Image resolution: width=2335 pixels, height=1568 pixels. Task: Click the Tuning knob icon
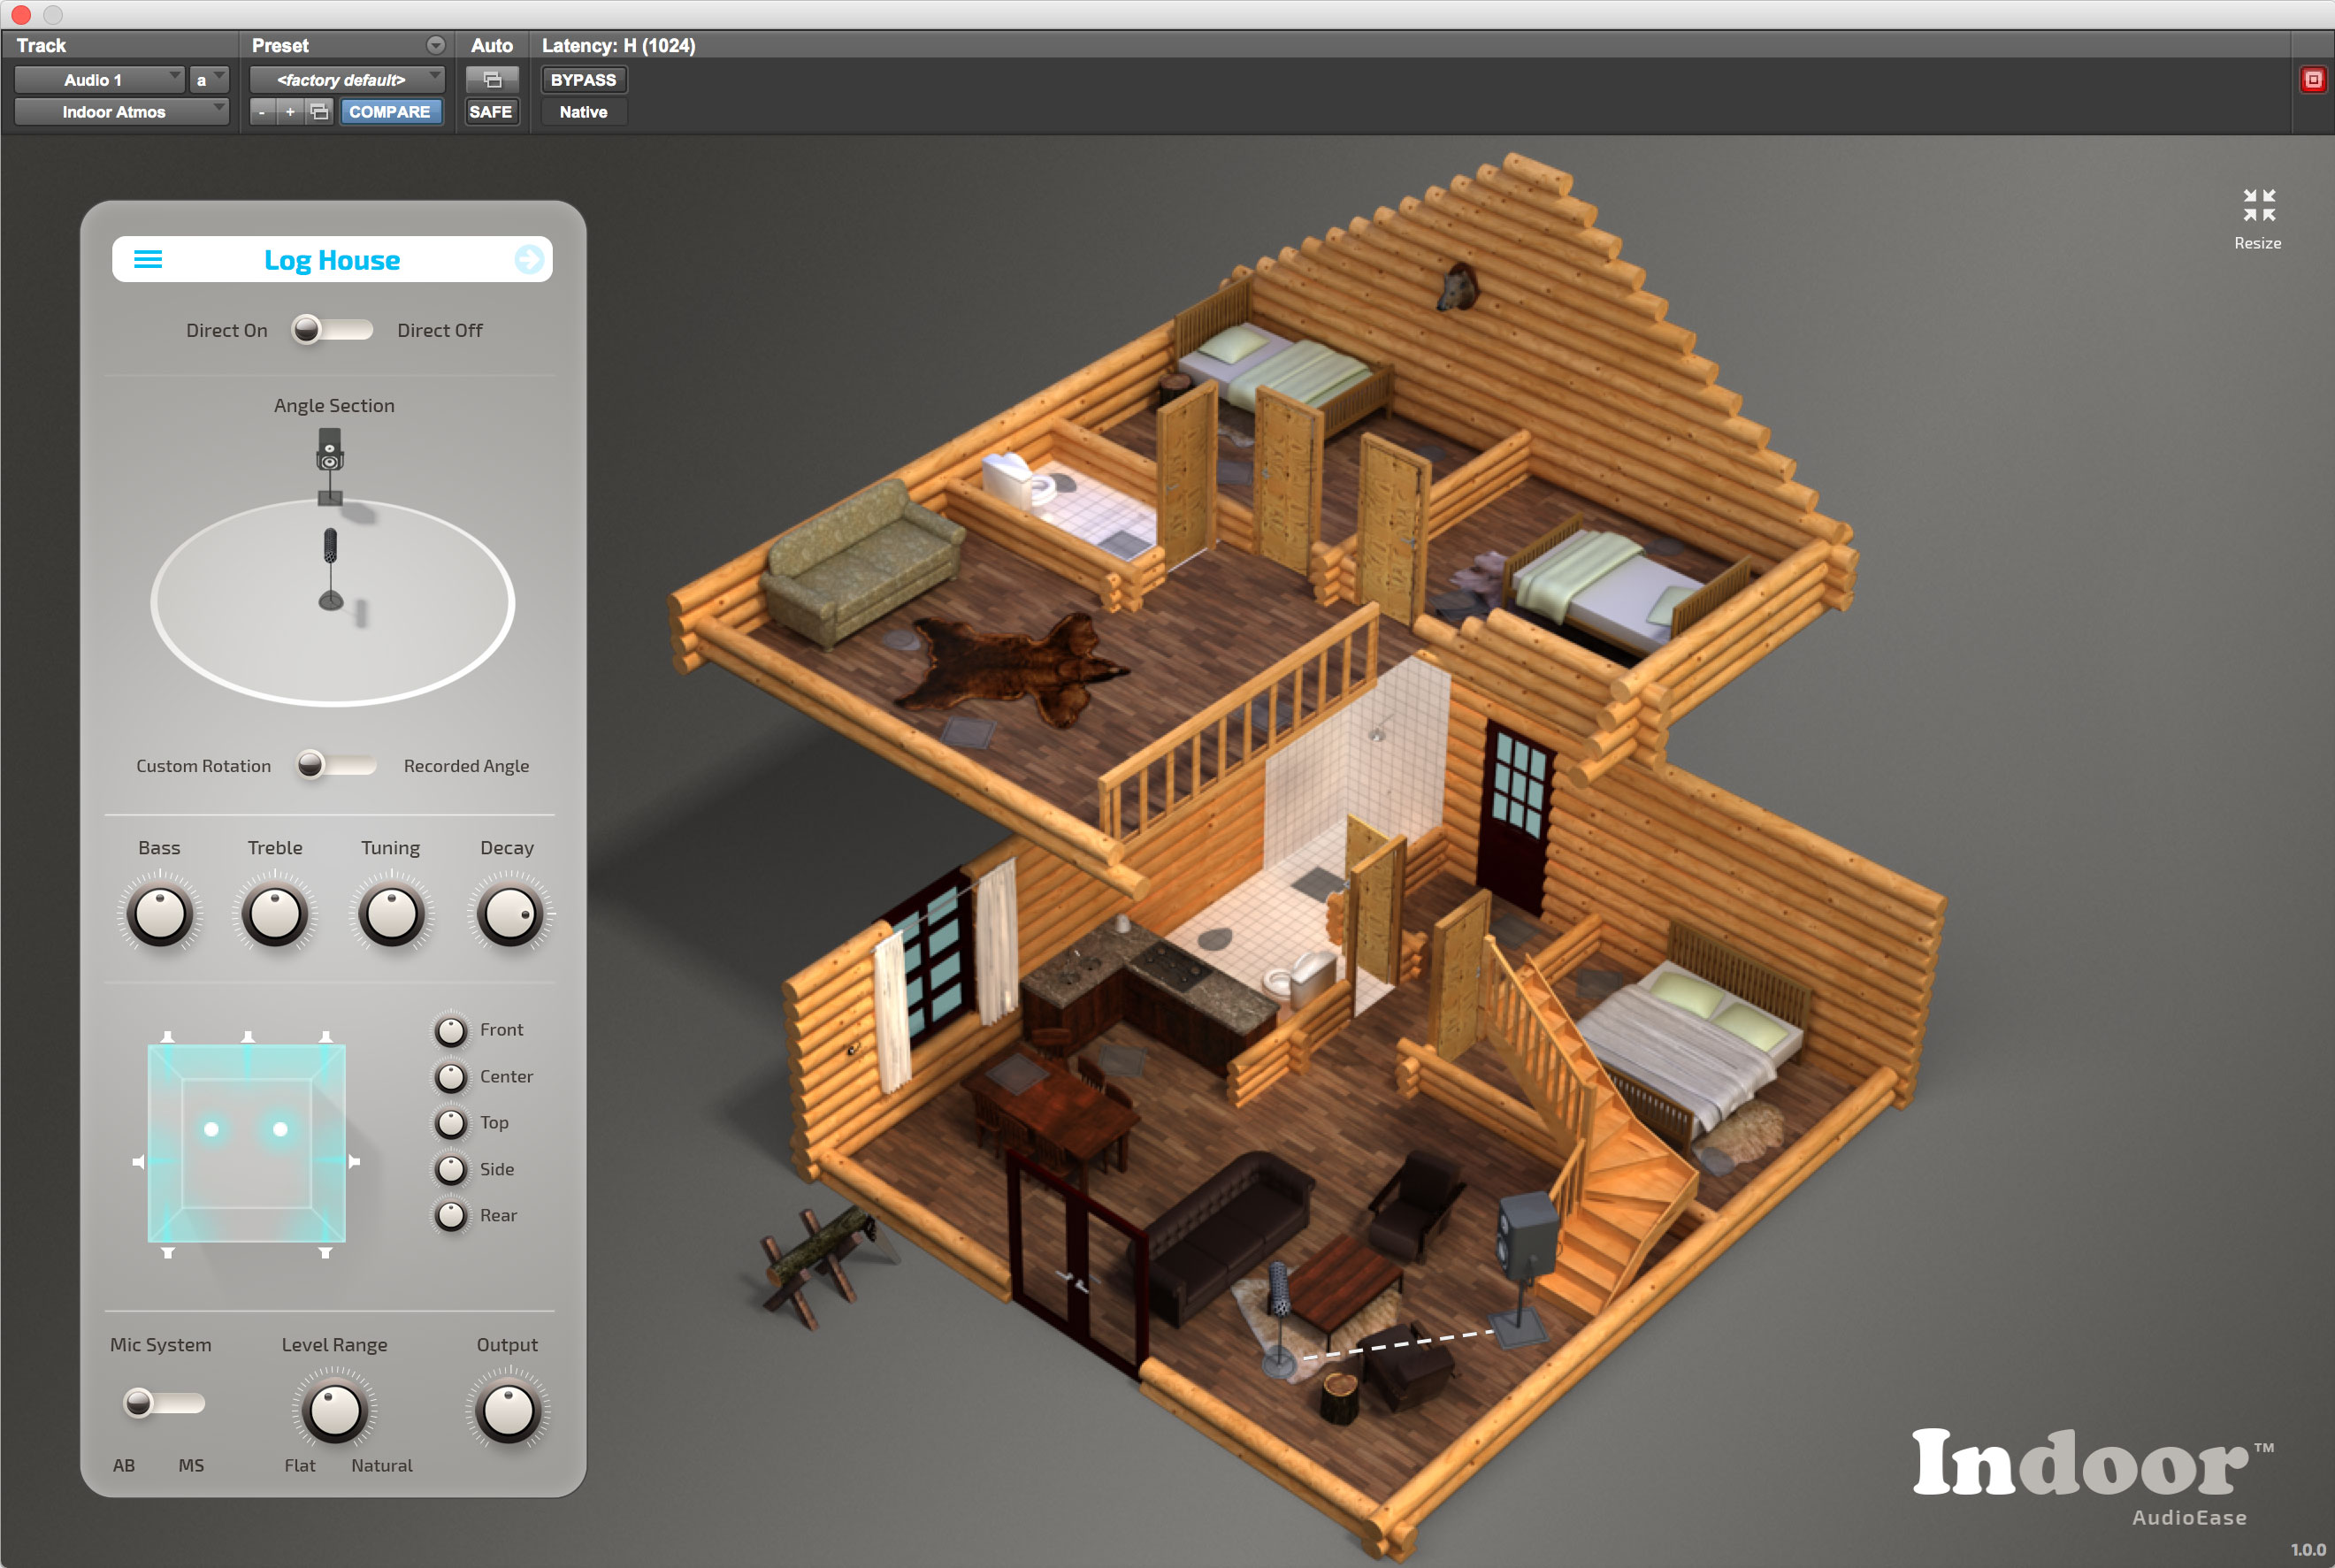pyautogui.click(x=394, y=914)
